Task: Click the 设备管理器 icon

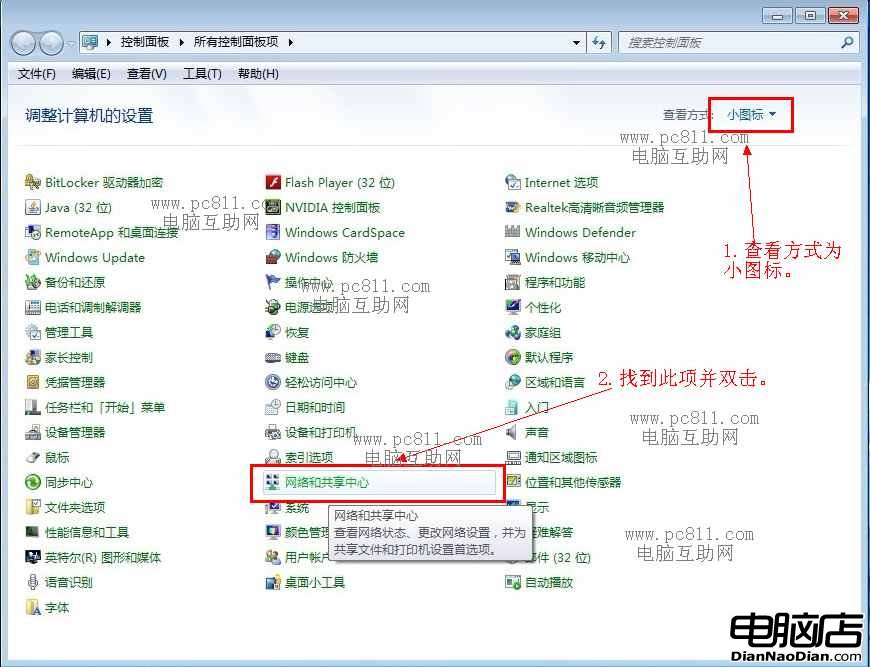Action: coord(33,432)
